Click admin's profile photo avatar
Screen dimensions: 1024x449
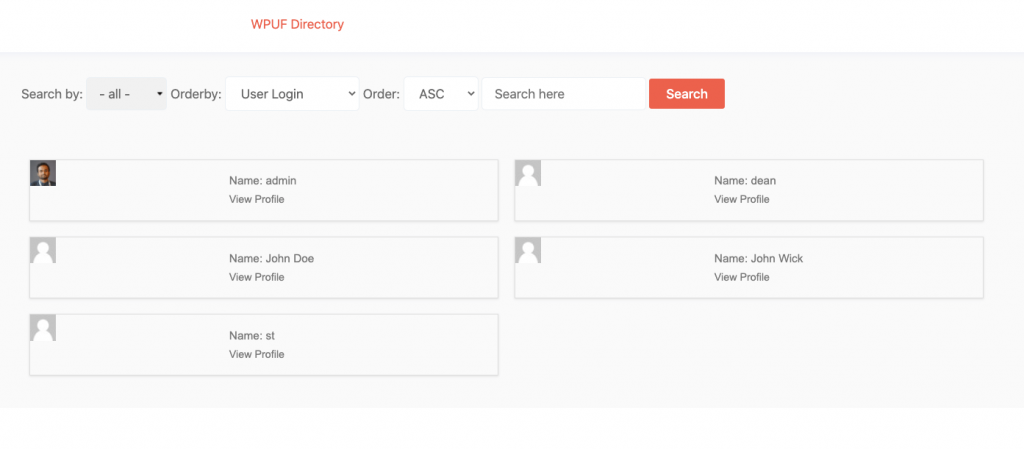point(43,173)
